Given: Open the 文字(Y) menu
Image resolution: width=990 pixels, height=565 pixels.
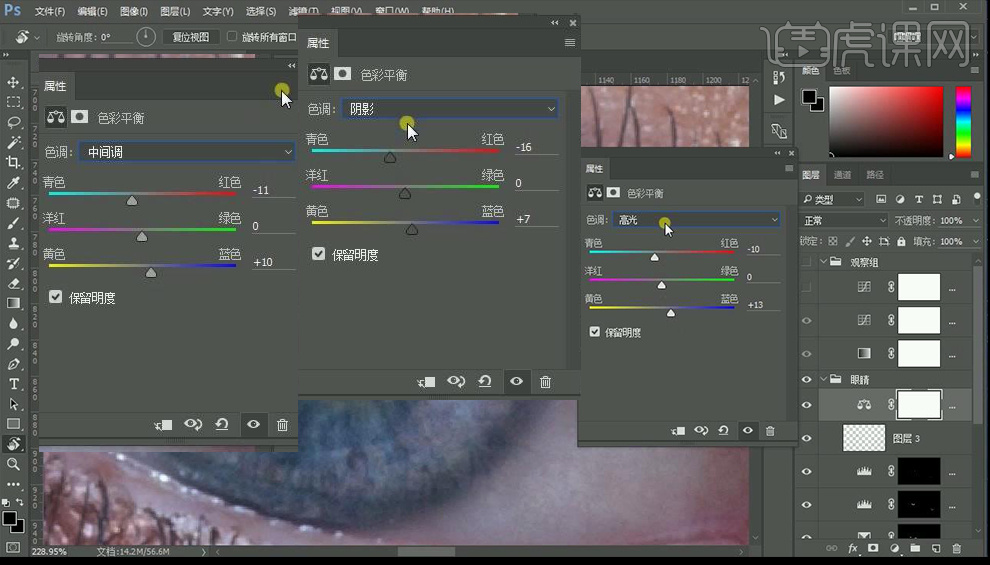Looking at the screenshot, I should coord(218,11).
